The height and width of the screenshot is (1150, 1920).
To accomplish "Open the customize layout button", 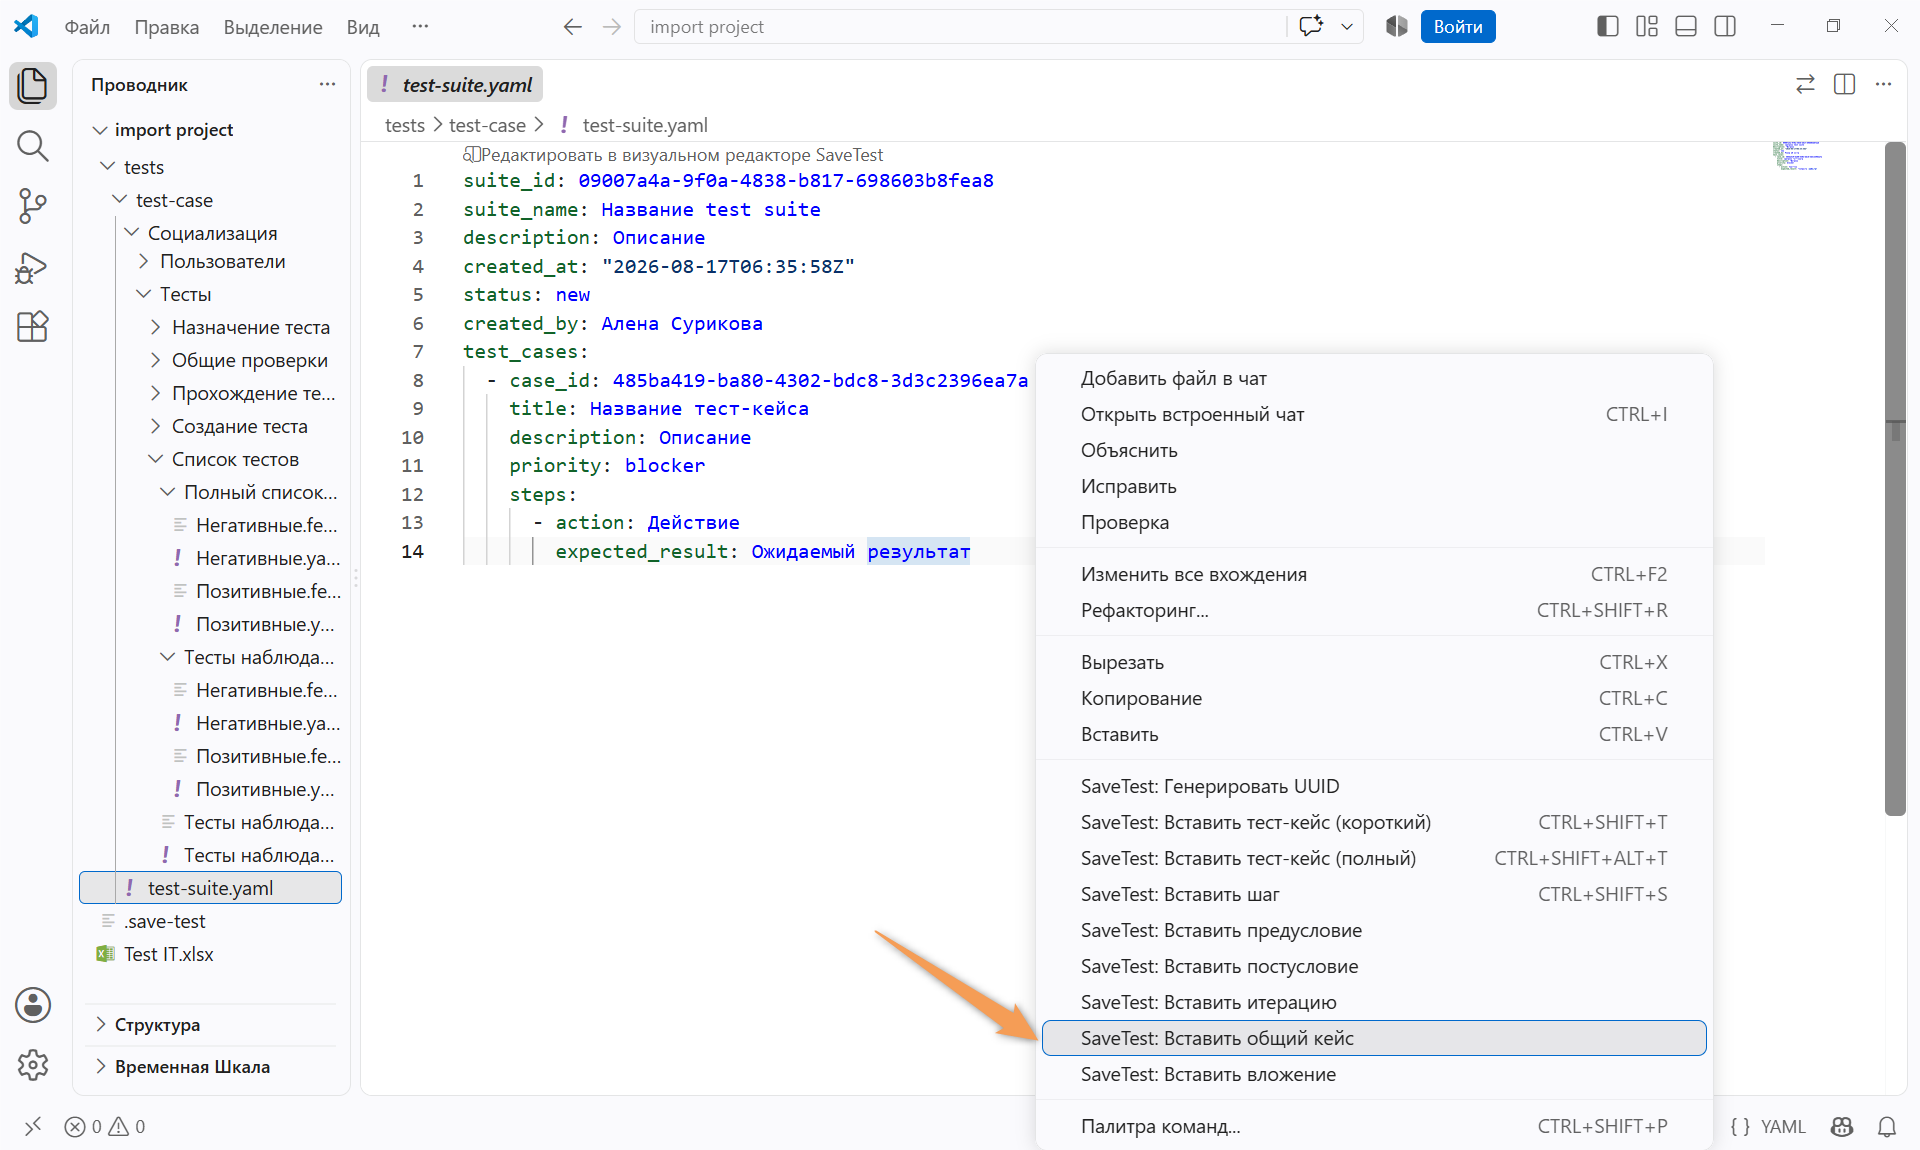I will point(1647,27).
